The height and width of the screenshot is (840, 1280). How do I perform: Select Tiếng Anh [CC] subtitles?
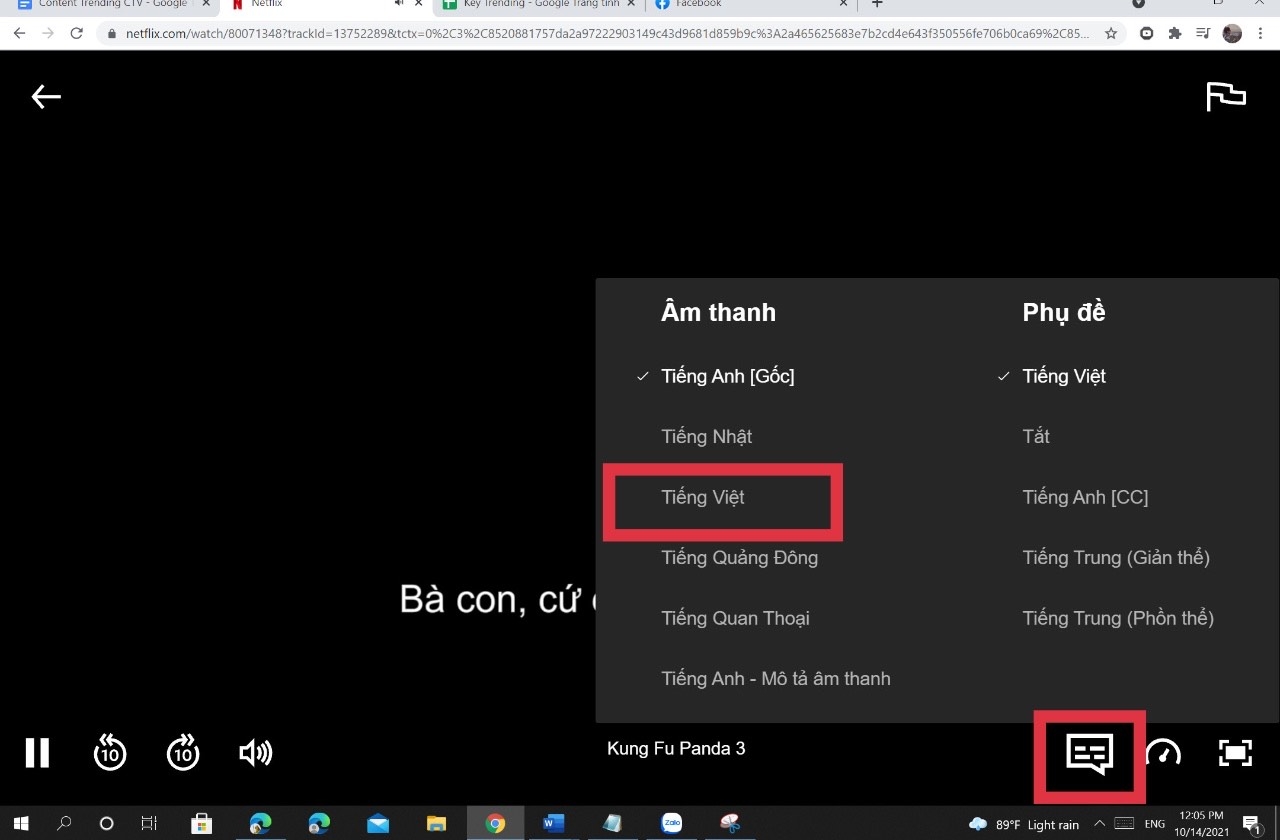(1085, 497)
